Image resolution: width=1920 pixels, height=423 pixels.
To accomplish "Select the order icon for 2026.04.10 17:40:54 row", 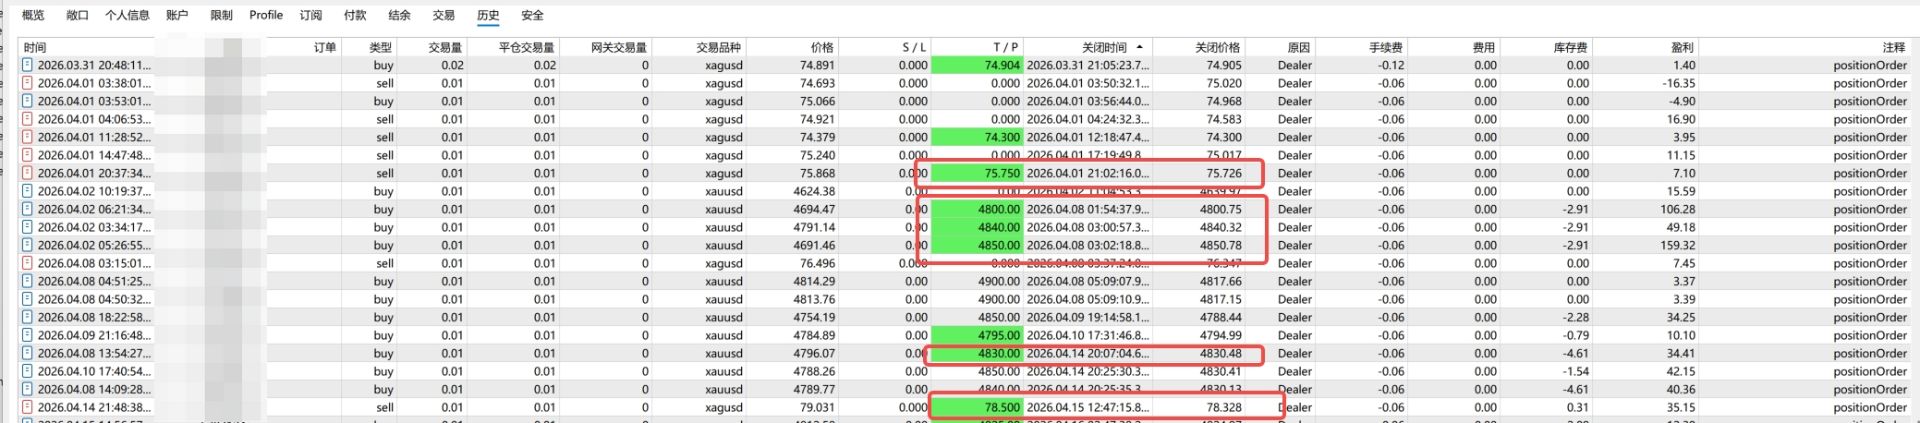I will 27,371.
